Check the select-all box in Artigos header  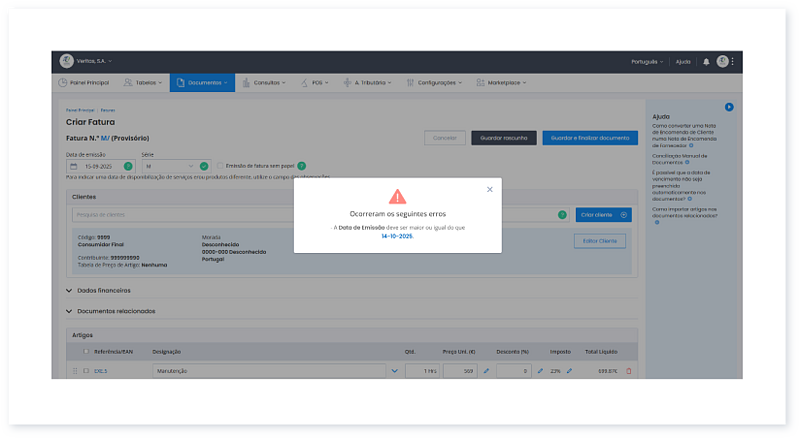[x=85, y=352]
